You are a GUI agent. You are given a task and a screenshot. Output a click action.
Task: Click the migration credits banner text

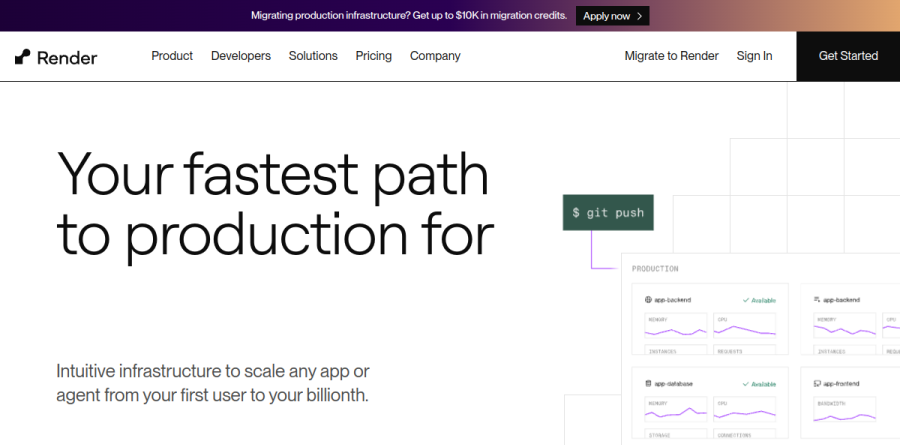coord(409,16)
